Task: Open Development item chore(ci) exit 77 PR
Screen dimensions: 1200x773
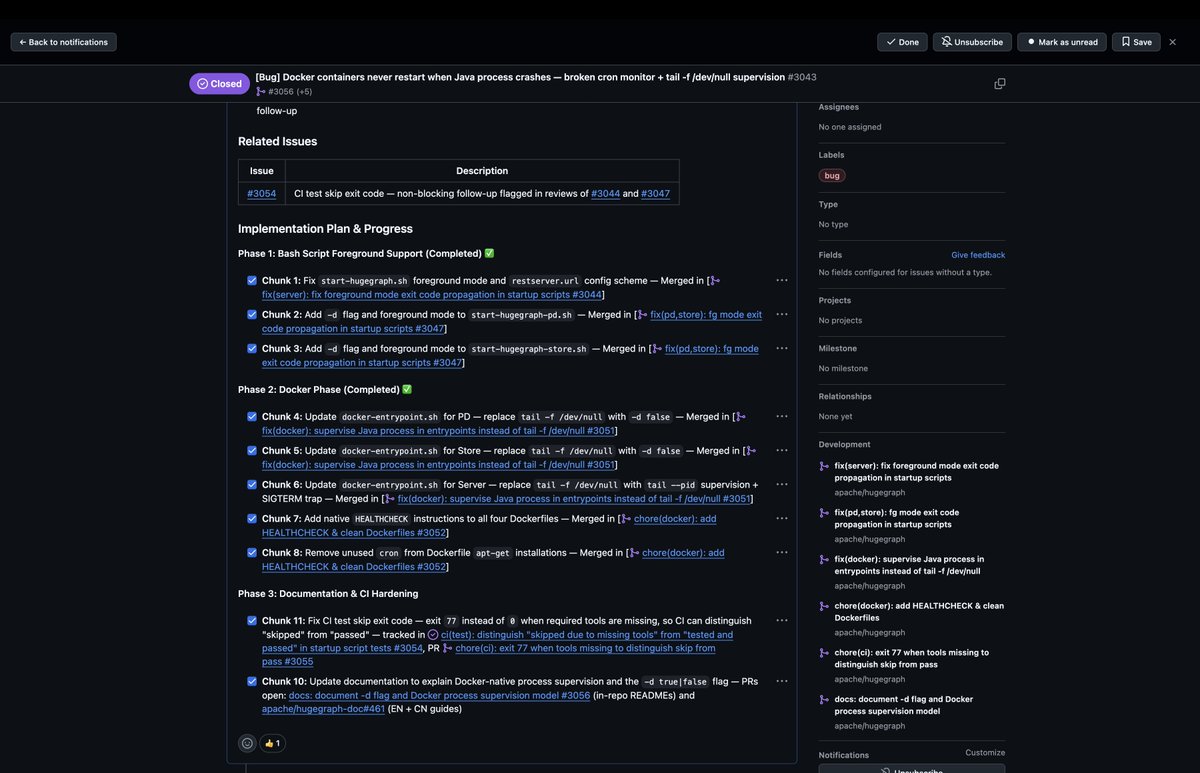Action: click(x=912, y=658)
